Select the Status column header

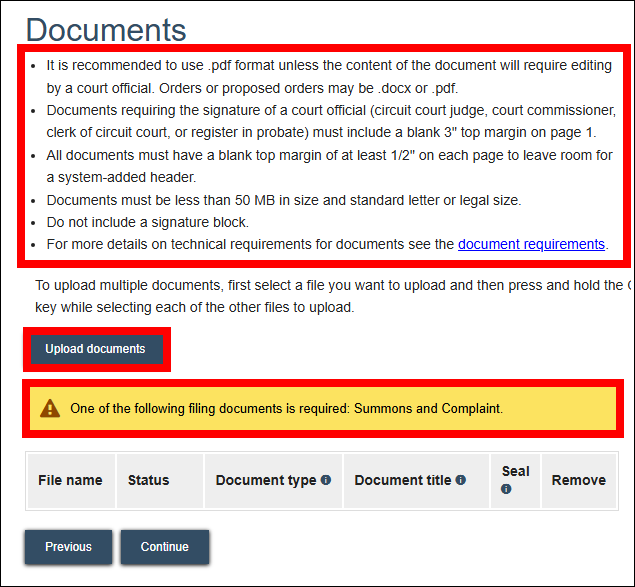[x=148, y=480]
